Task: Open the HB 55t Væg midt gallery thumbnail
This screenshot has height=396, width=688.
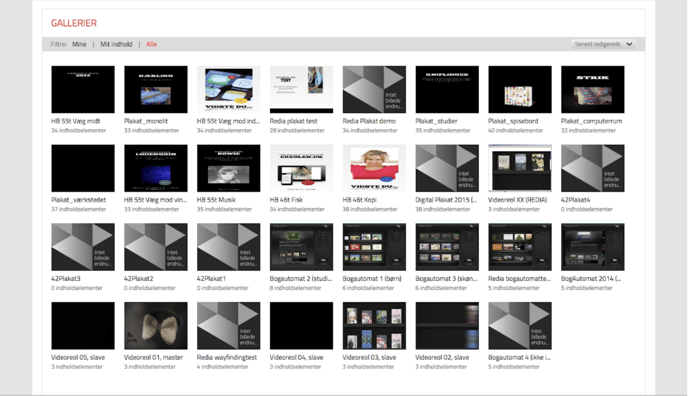Action: click(83, 89)
